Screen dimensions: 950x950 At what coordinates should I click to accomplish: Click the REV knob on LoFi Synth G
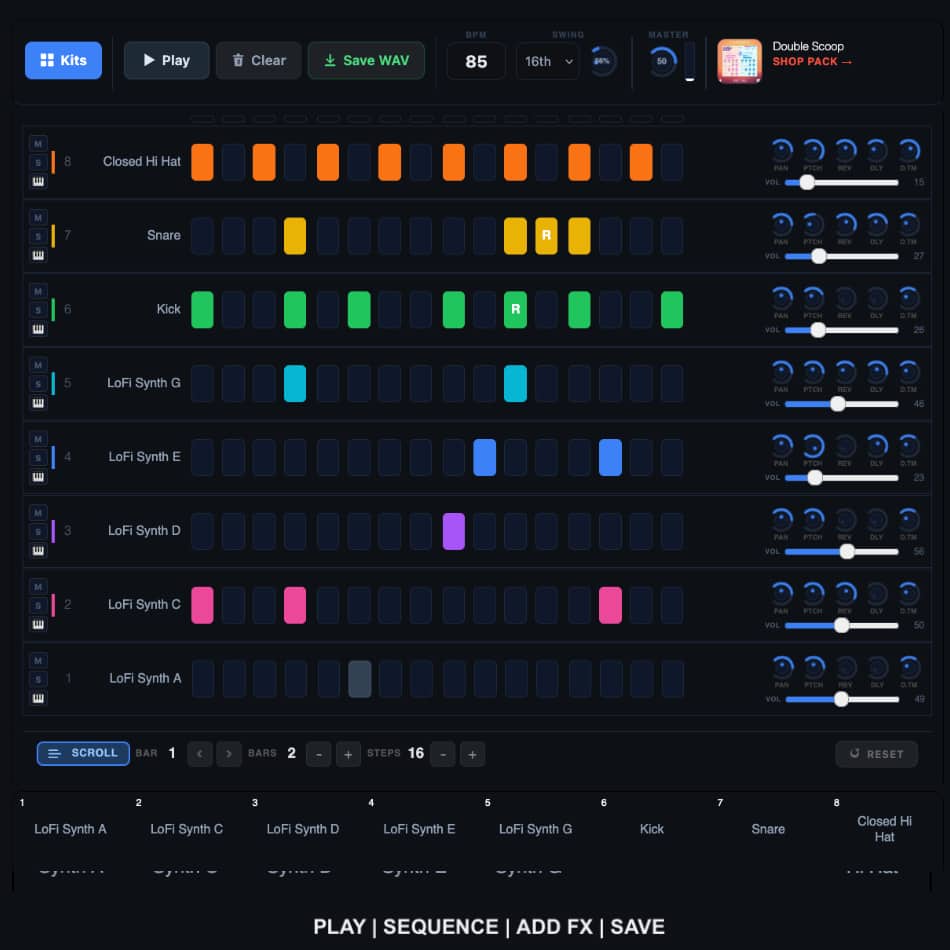pos(845,372)
